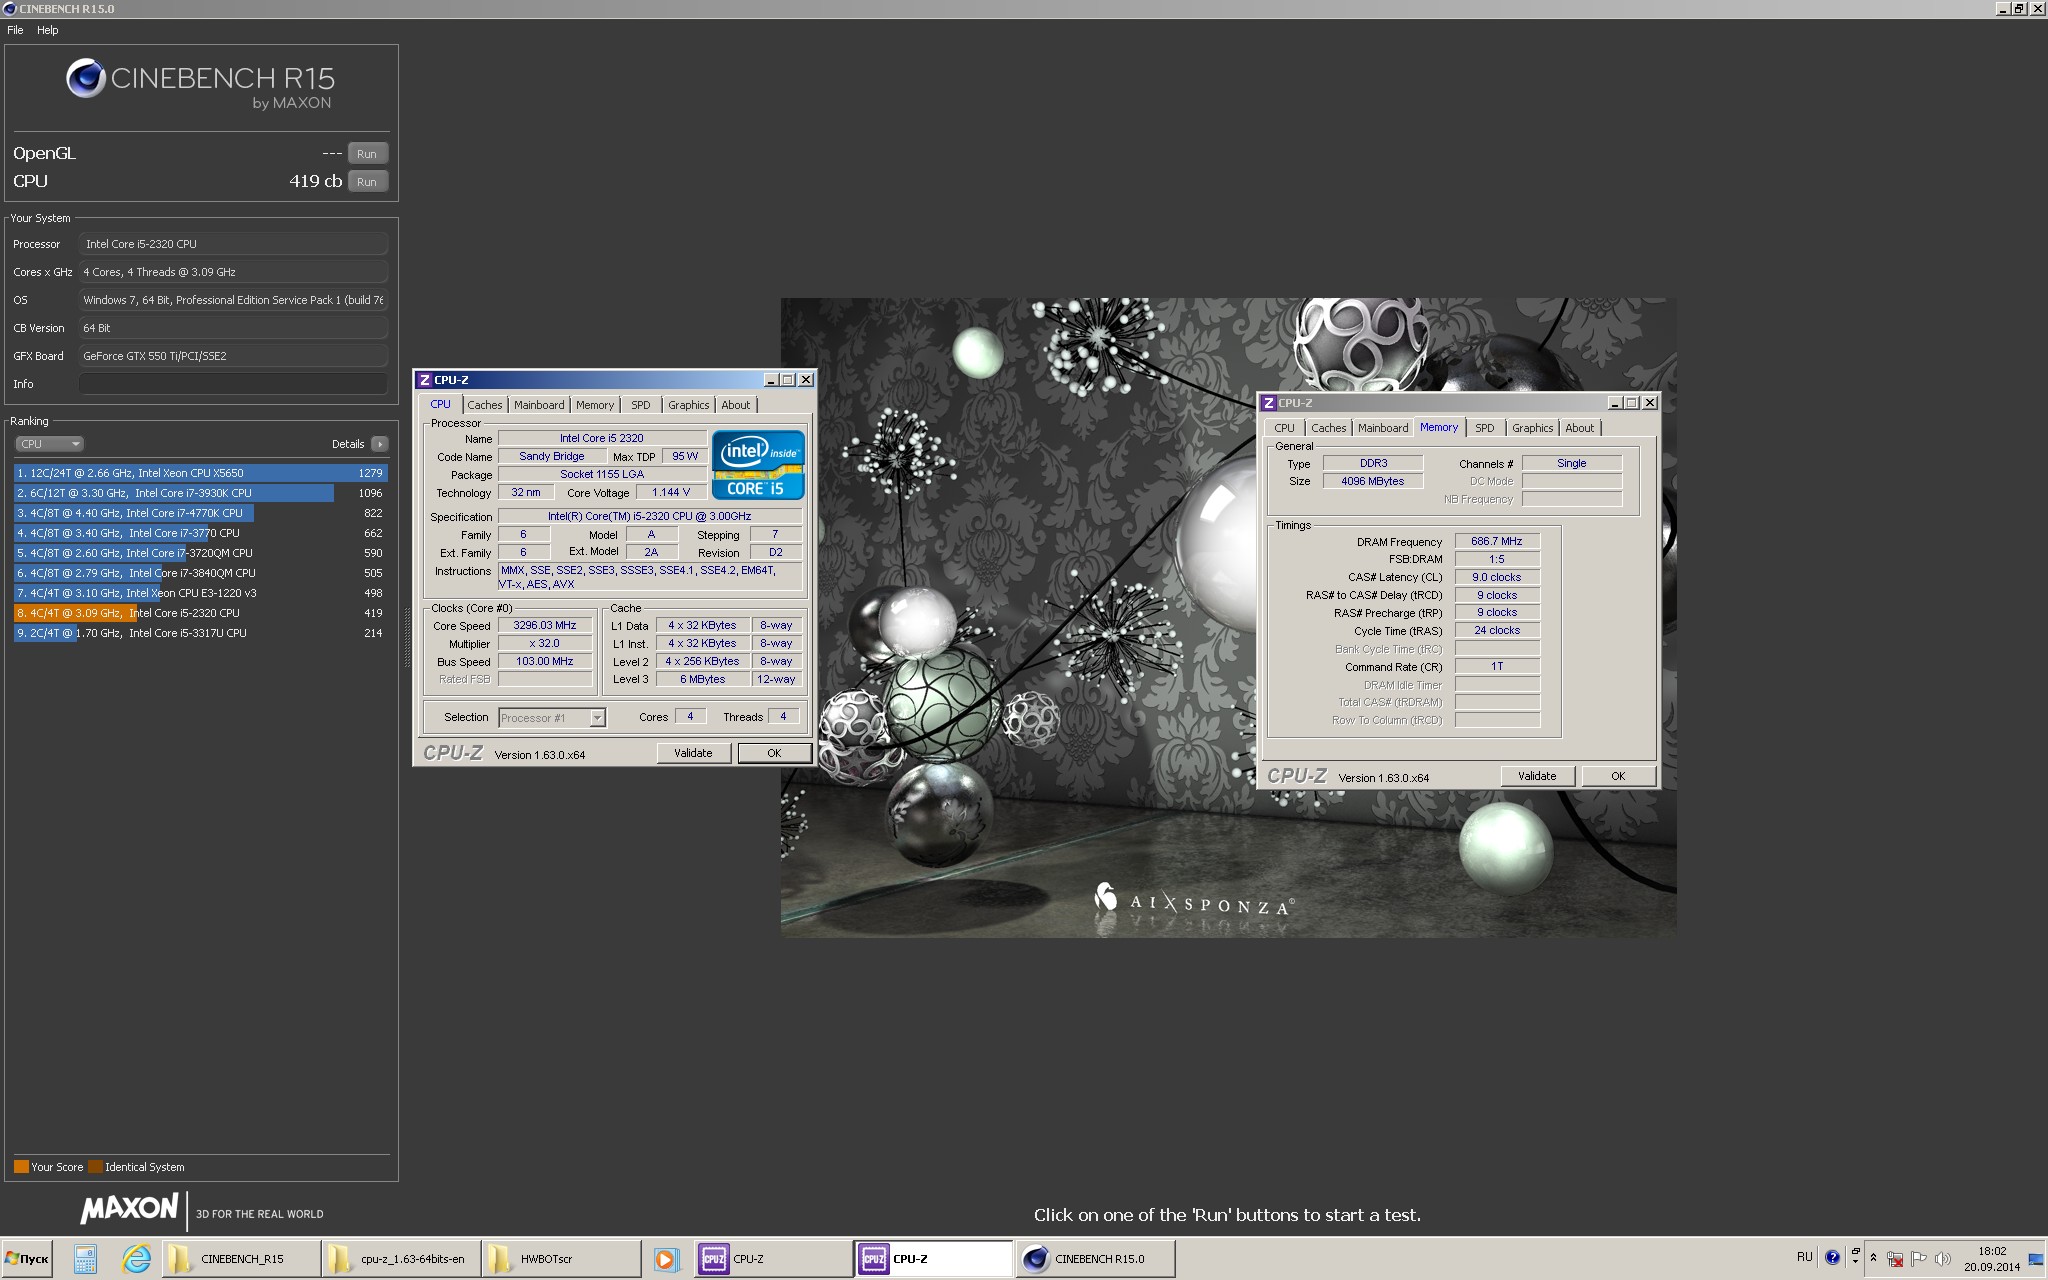Open the HWBOTscr folder taskbar button
Image resolution: width=2048 pixels, height=1280 pixels.
tap(561, 1259)
